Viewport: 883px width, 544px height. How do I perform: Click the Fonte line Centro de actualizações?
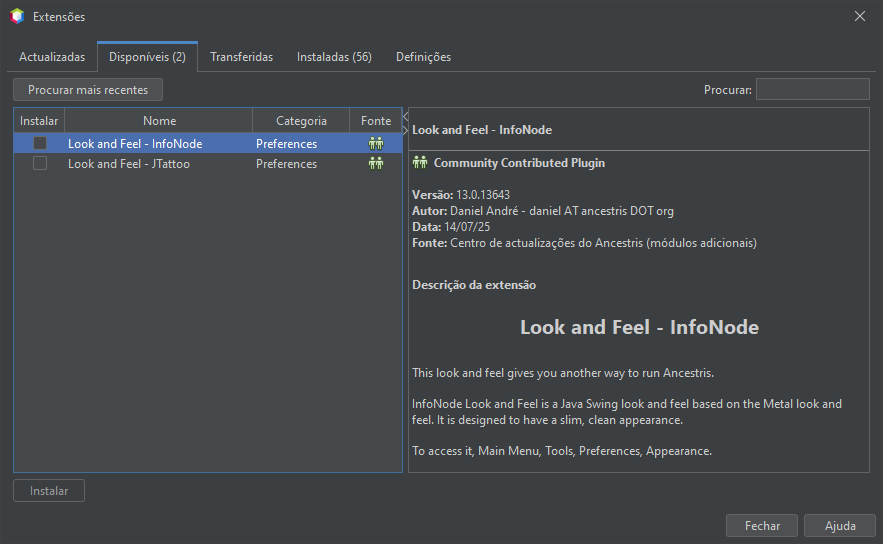click(x=584, y=243)
